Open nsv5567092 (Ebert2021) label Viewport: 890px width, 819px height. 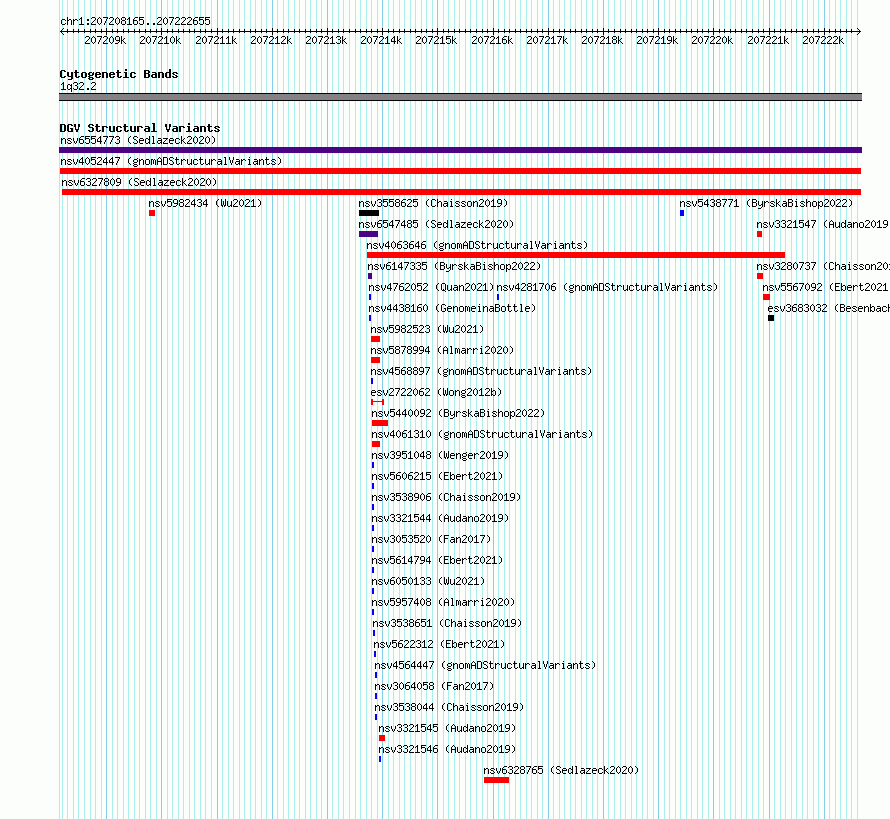(x=826, y=287)
